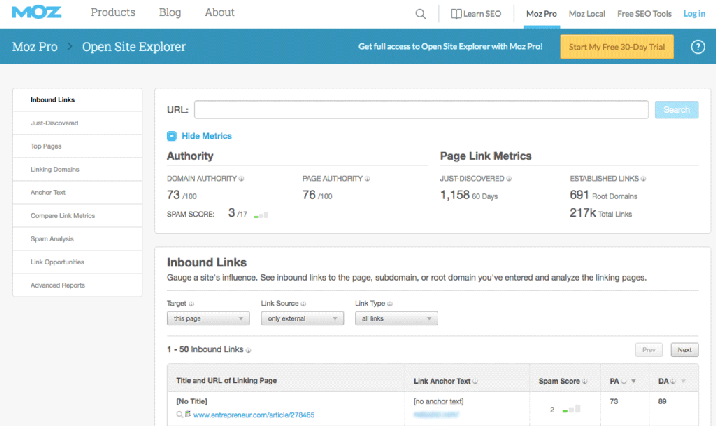Click Learn SEO link
This screenshot has width=716, height=426.
(476, 14)
